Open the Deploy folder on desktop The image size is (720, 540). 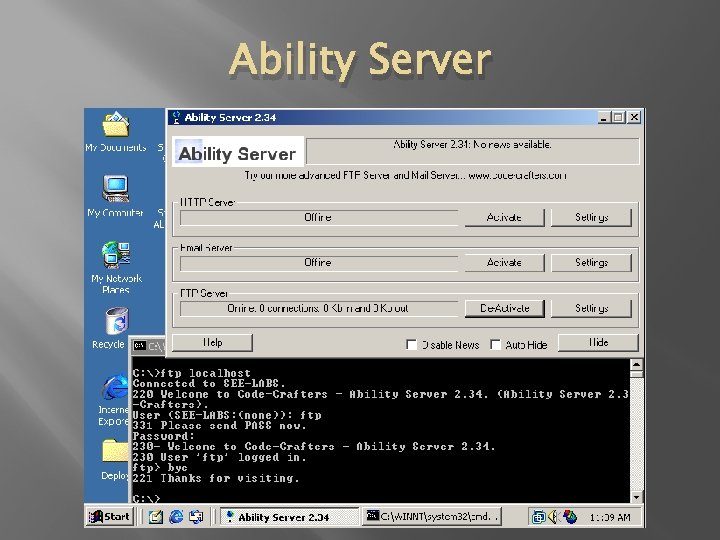[x=114, y=460]
